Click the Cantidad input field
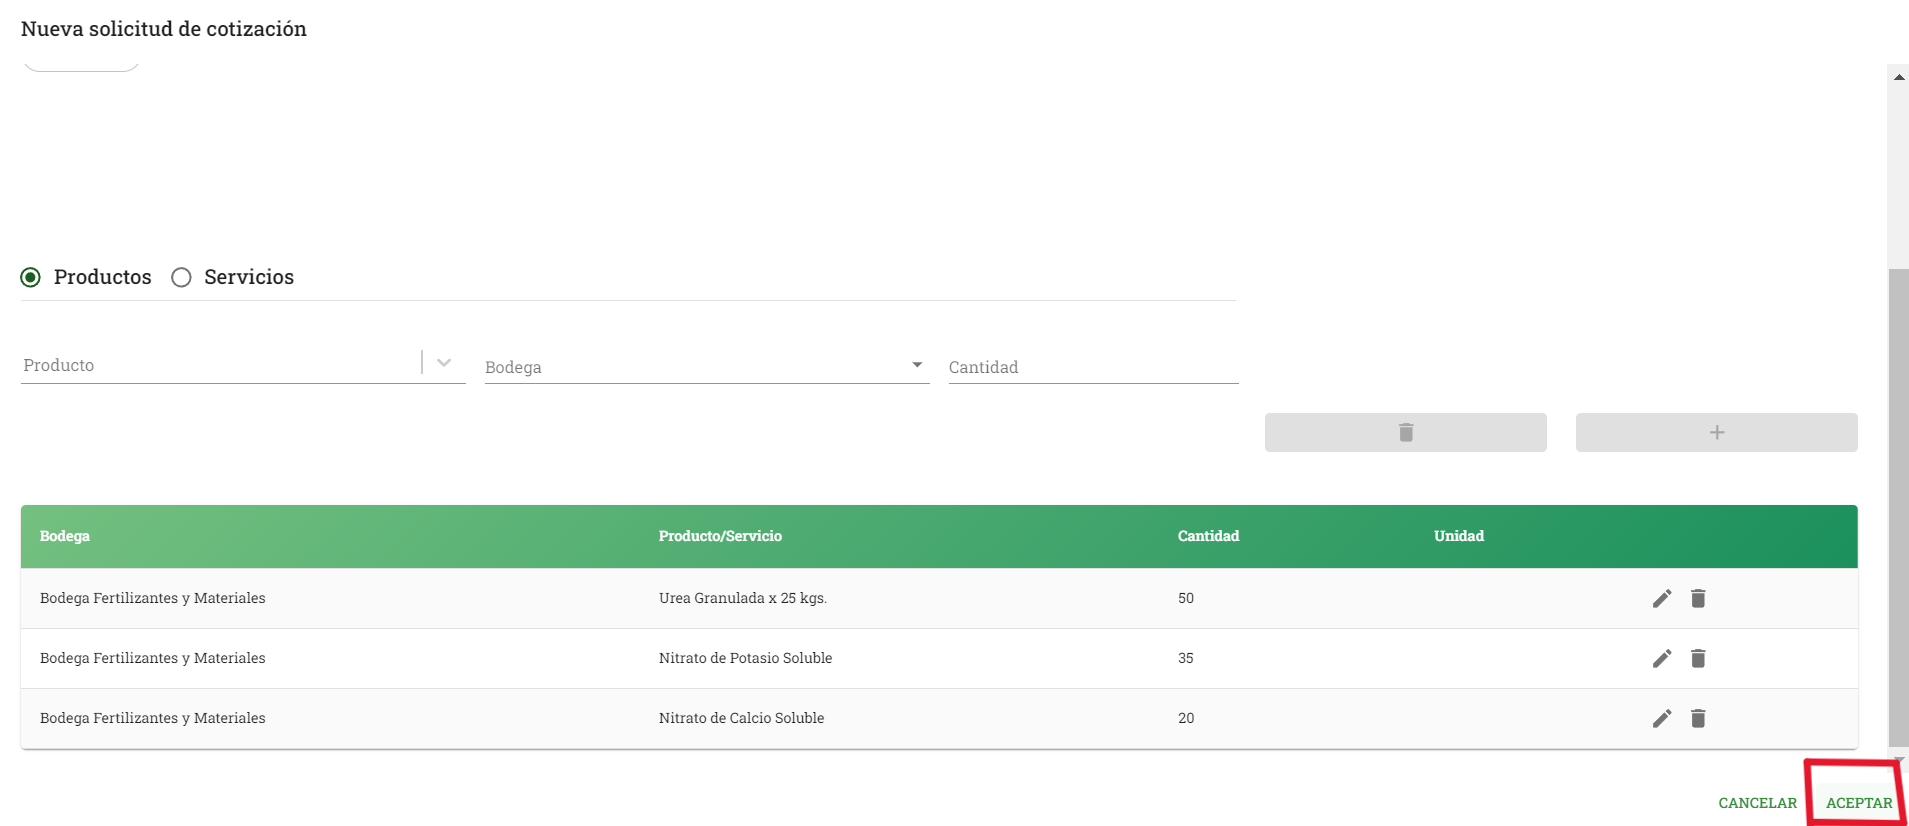The image size is (1909, 826). tap(1093, 367)
